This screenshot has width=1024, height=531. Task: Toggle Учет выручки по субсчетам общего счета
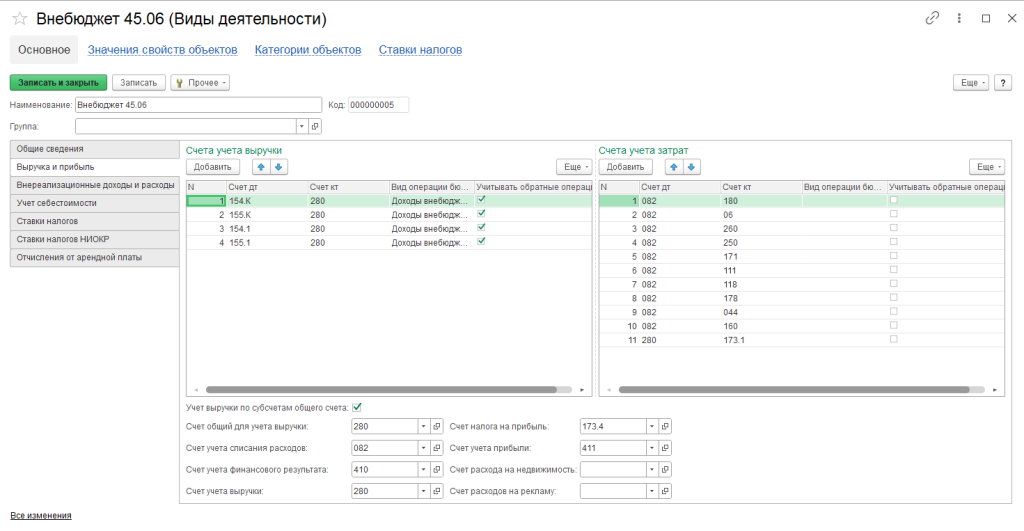(357, 407)
